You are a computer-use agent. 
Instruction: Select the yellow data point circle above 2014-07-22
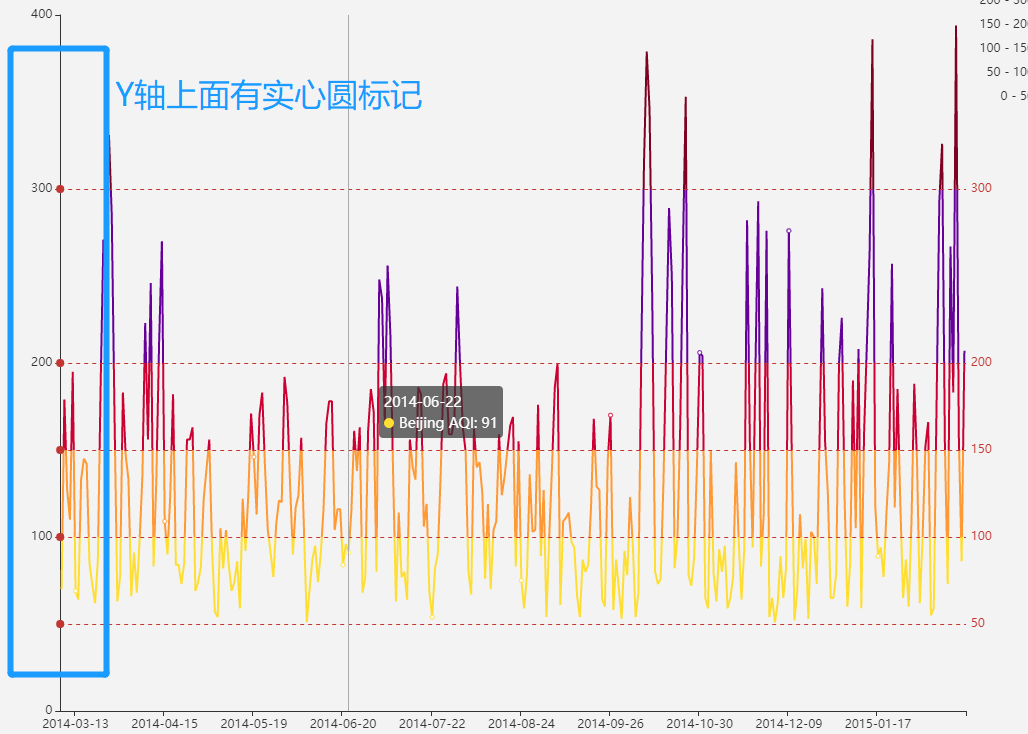[432, 617]
